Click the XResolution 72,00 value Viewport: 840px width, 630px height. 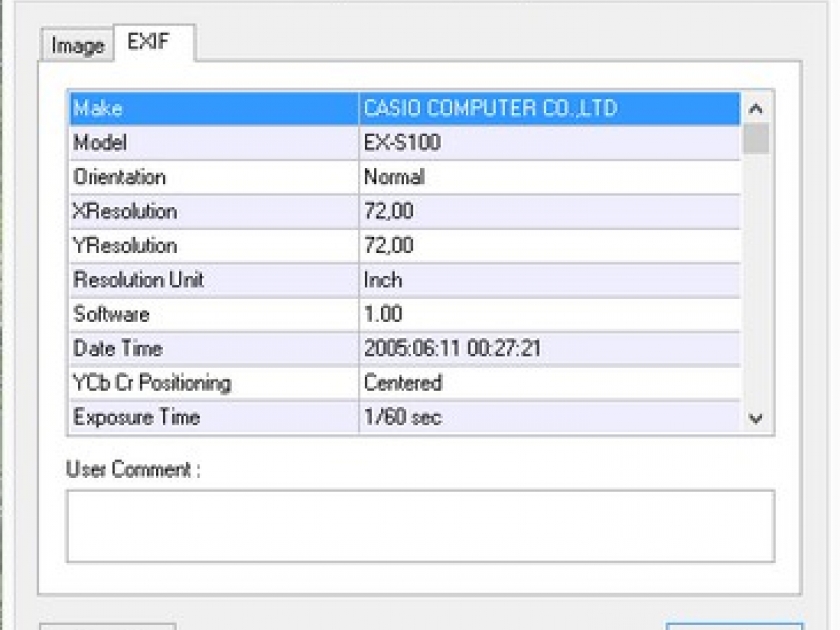[x=389, y=212]
